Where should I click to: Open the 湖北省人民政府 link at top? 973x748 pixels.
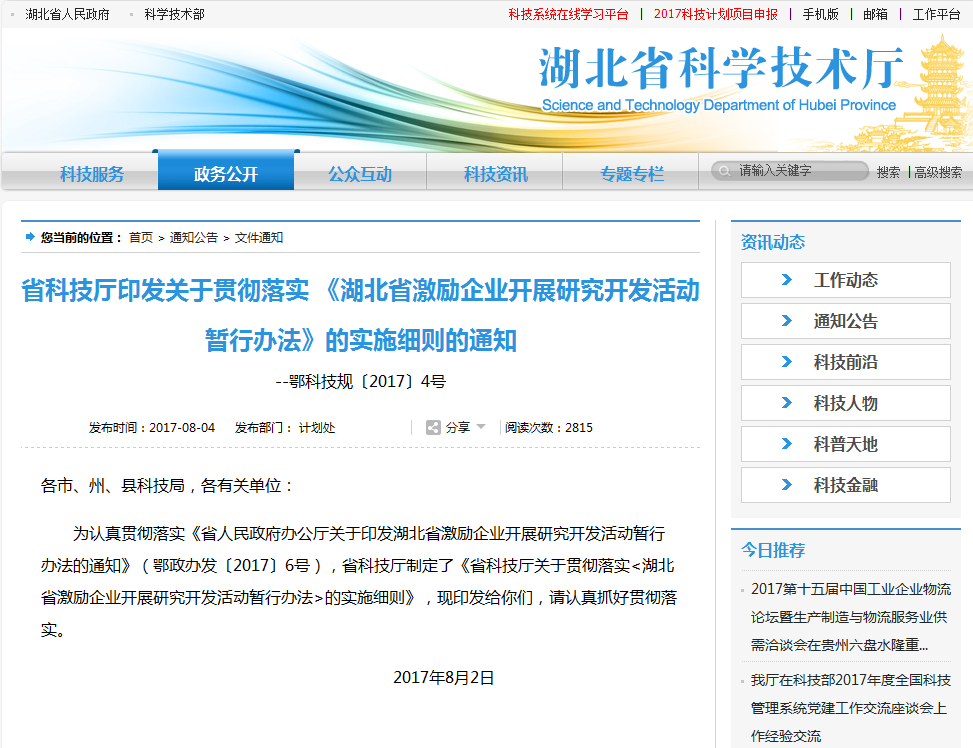(67, 14)
